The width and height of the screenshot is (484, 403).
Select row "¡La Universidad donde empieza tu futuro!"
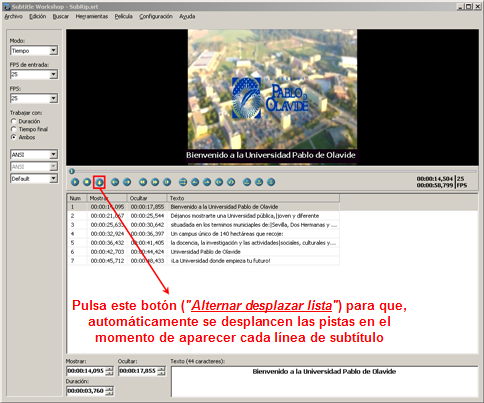204,261
